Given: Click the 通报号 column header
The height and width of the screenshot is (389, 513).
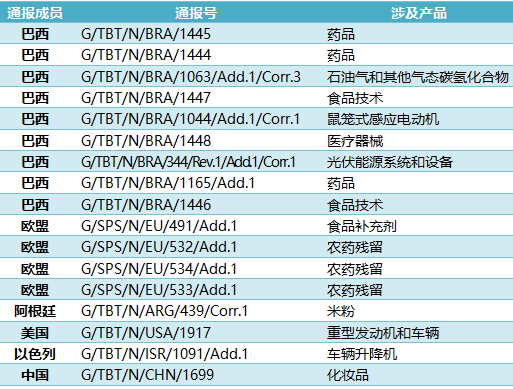Looking at the screenshot, I should click(x=196, y=13).
